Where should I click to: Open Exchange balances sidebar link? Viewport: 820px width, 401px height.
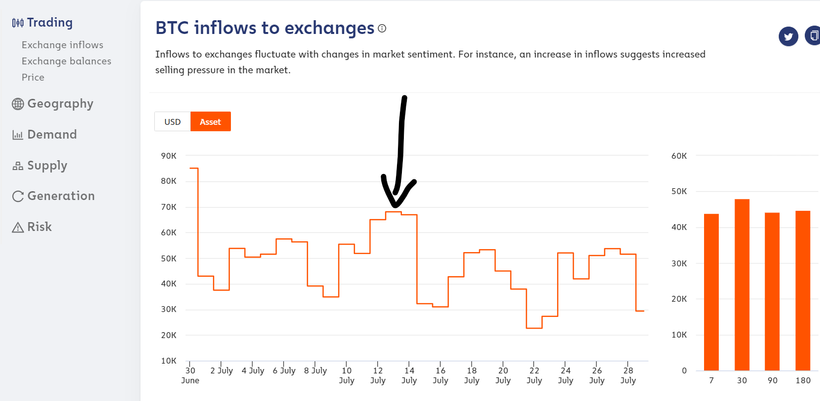(x=66, y=61)
